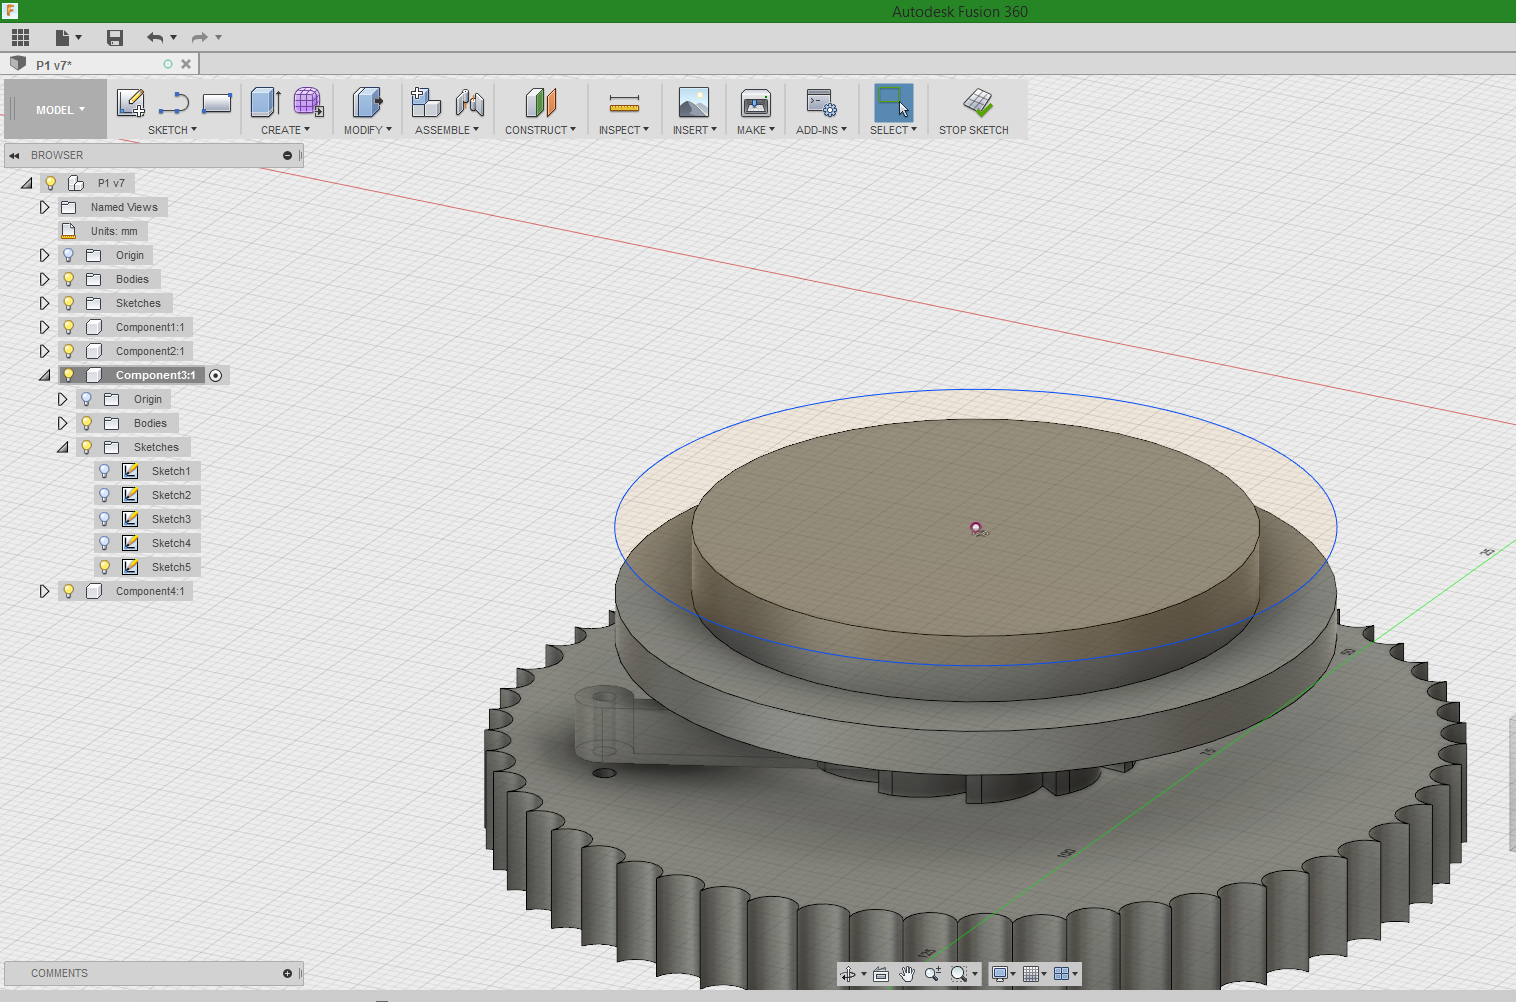Open the Display Settings icon

point(999,974)
